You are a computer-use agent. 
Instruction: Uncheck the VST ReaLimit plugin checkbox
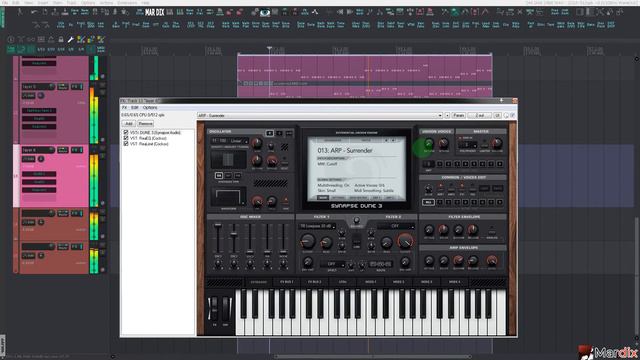(x=126, y=144)
